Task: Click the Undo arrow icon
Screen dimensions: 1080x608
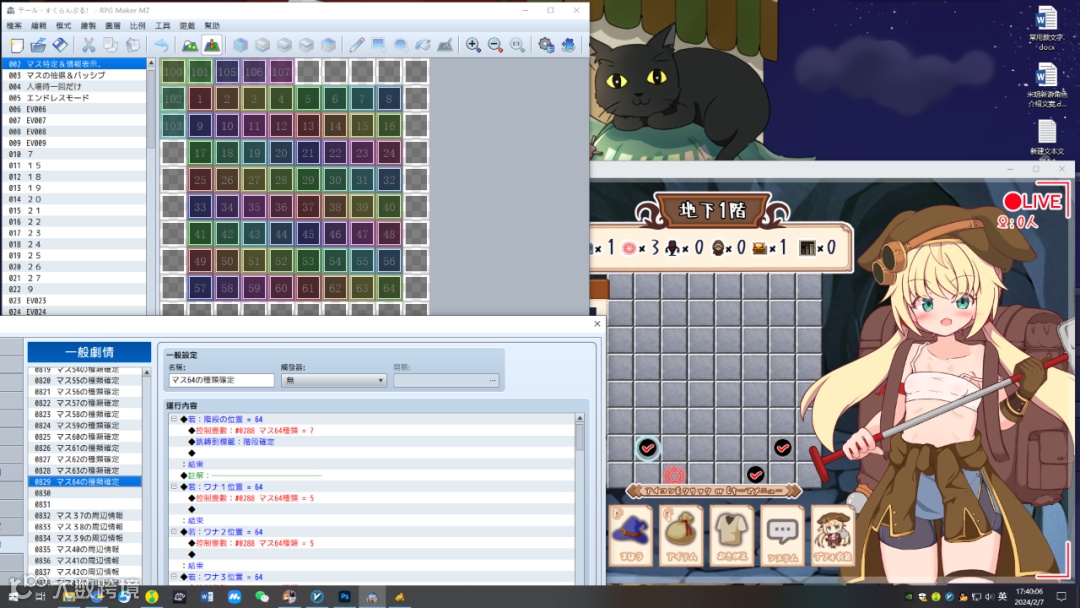Action: tap(160, 45)
